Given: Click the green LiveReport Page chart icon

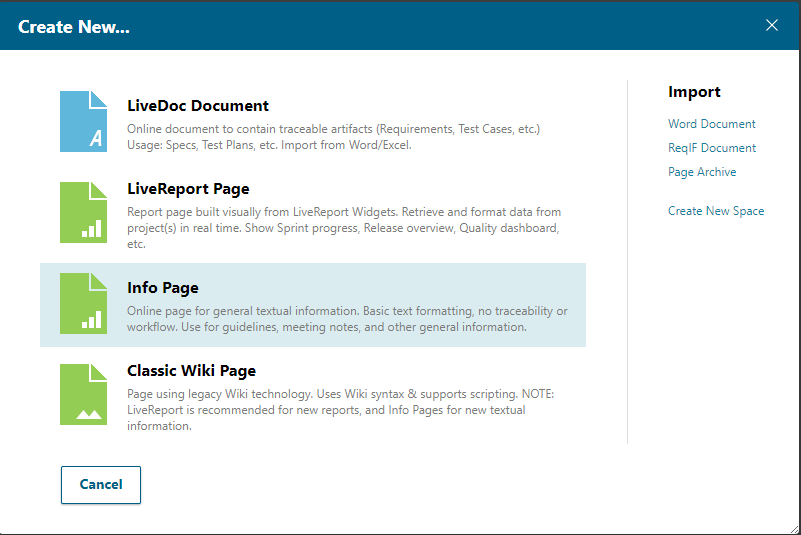Looking at the screenshot, I should tap(83, 212).
